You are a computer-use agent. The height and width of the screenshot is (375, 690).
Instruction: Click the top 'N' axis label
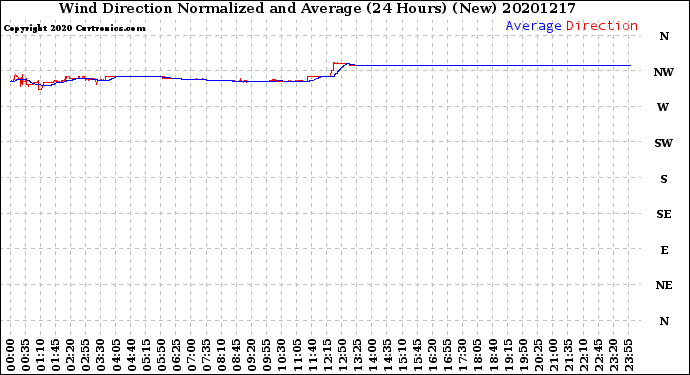point(664,37)
